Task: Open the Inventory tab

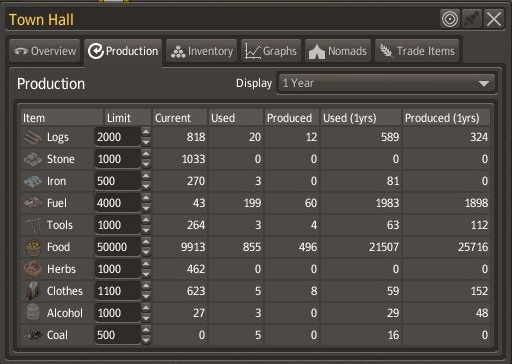Action: [x=202, y=51]
